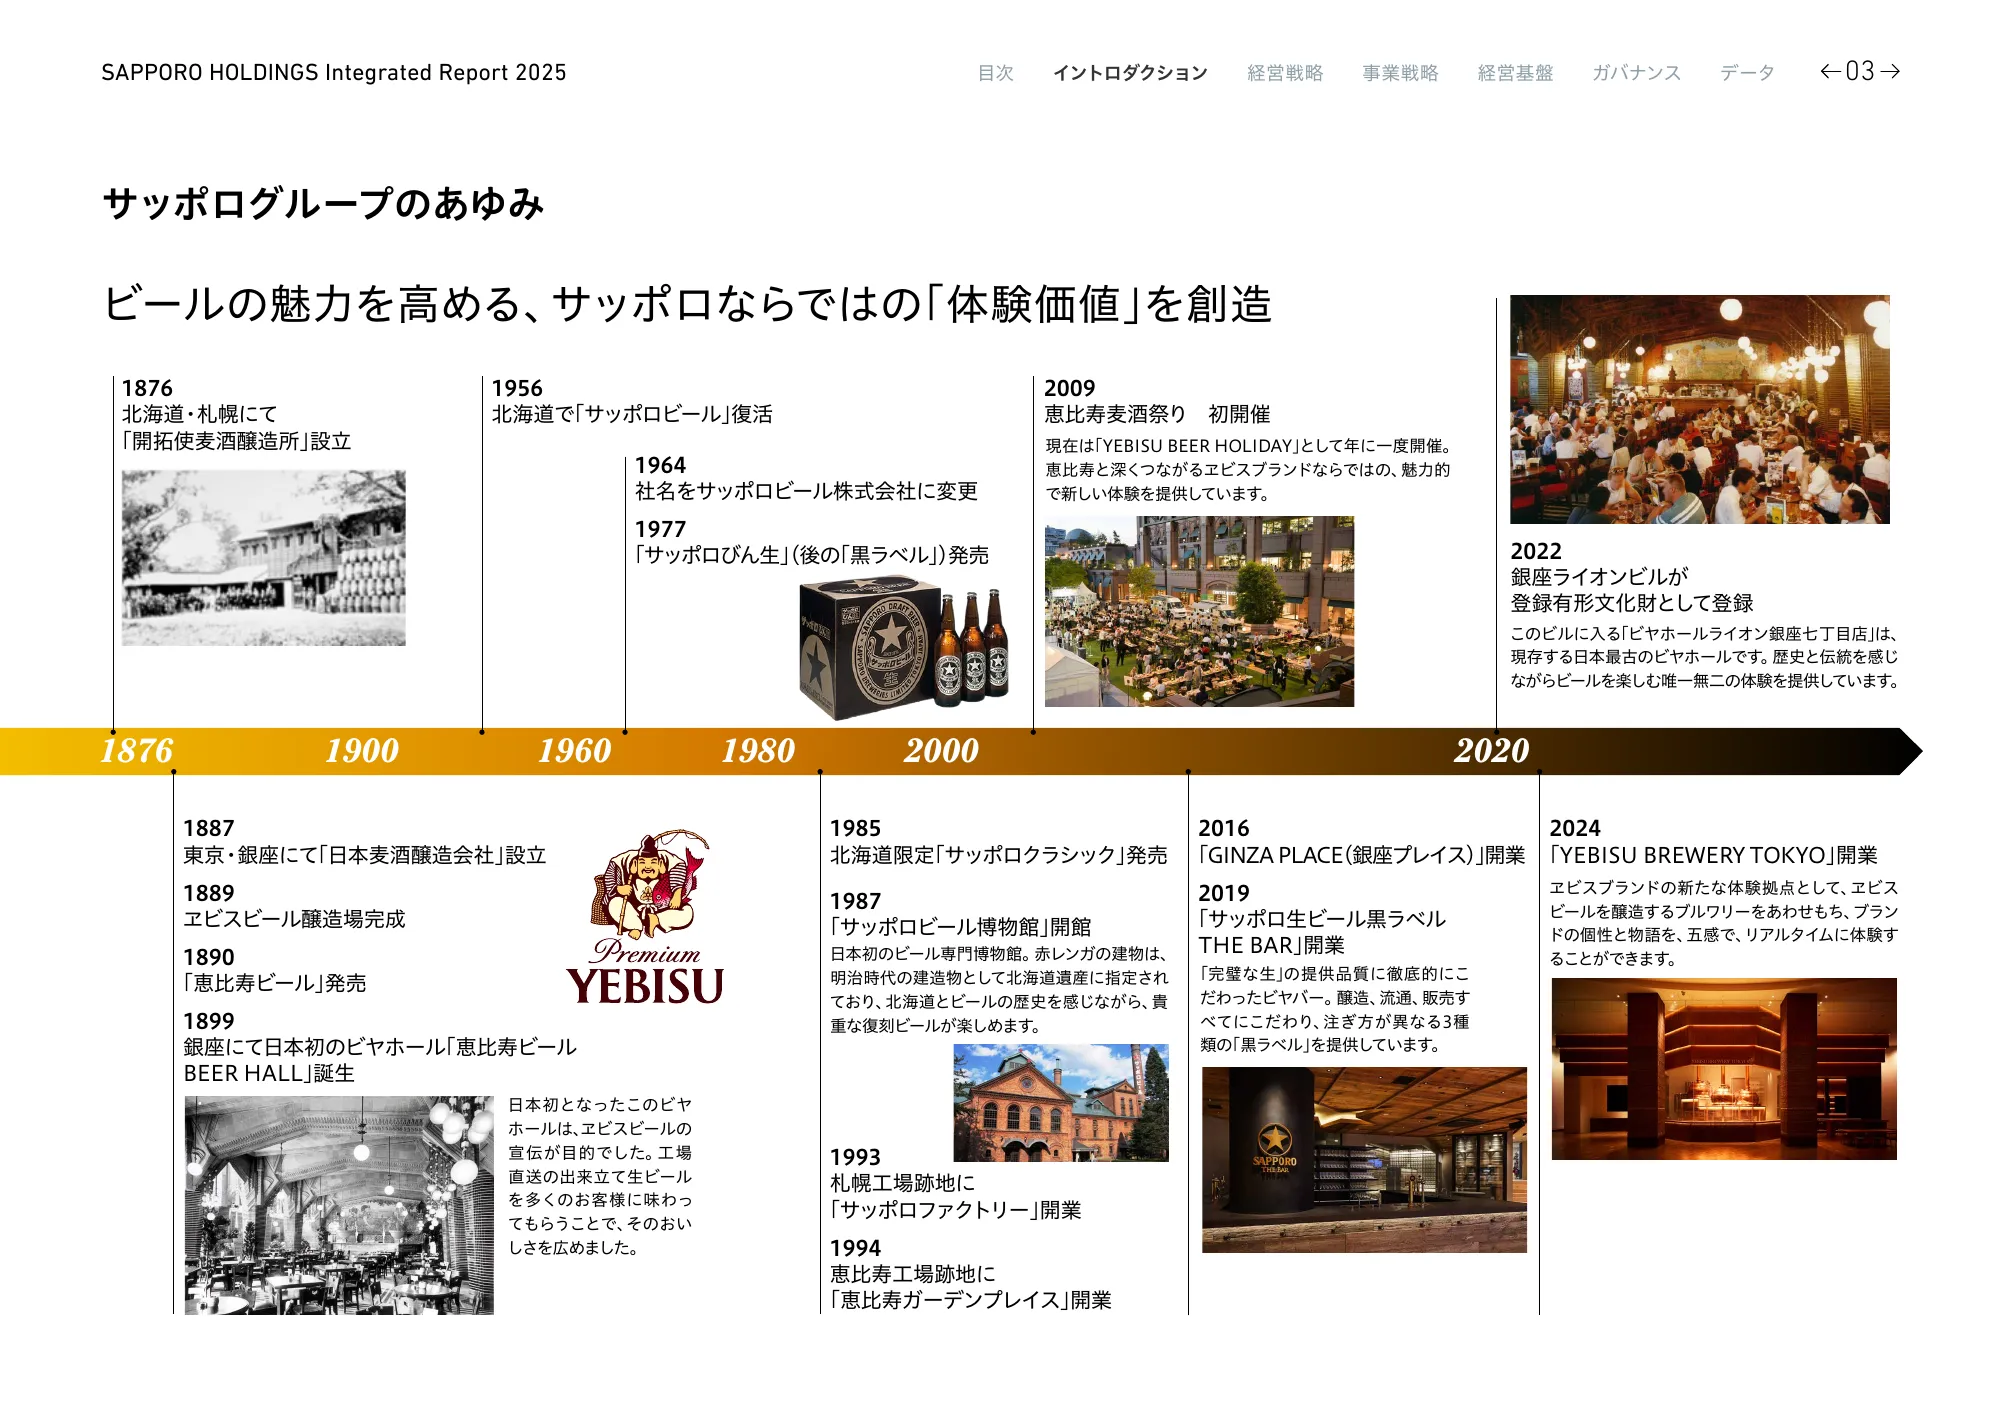The image size is (2000, 1415).
Task: Open the データ navigation tab
Action: 1747,73
